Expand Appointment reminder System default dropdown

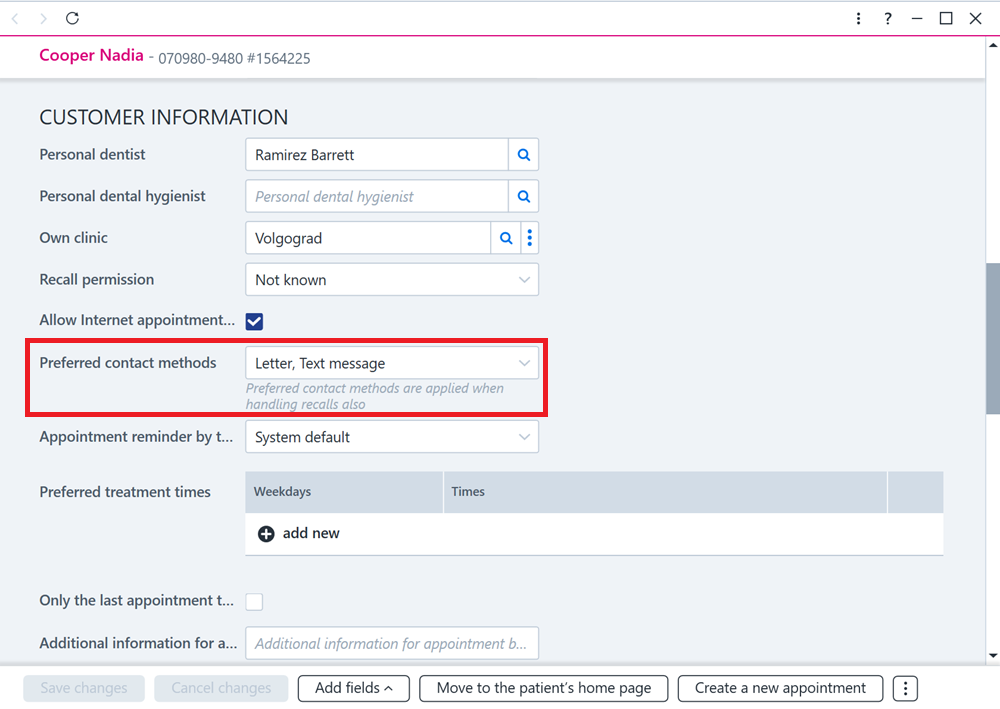point(392,437)
